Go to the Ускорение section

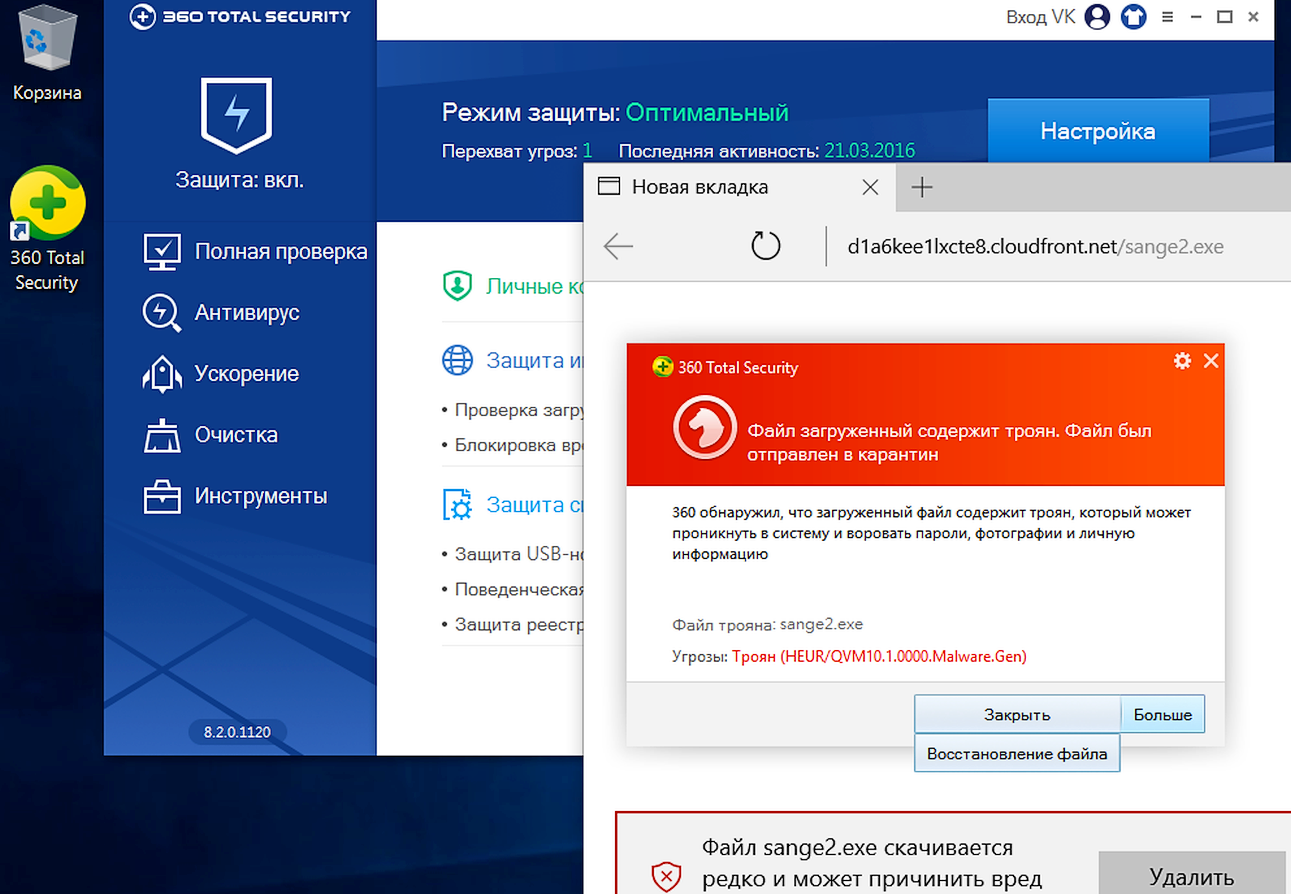point(247,374)
